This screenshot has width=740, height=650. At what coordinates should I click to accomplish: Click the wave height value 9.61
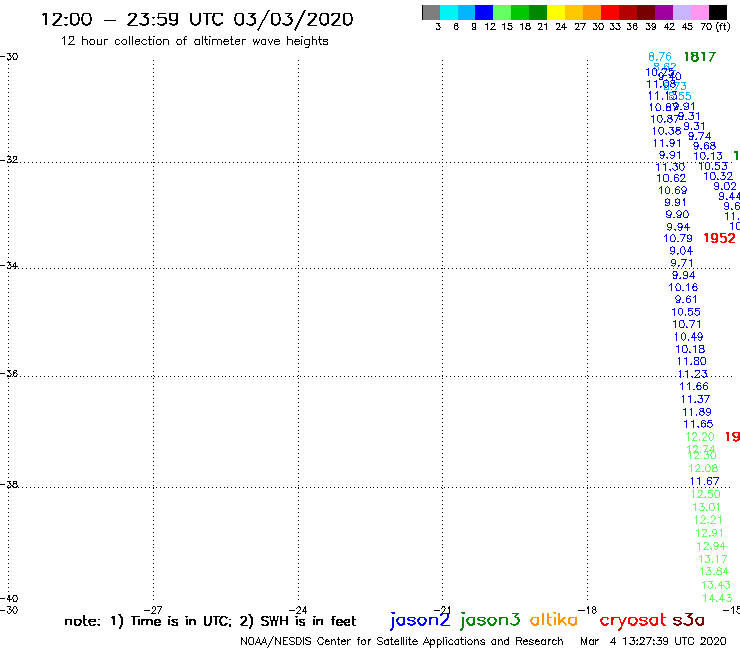click(x=686, y=299)
